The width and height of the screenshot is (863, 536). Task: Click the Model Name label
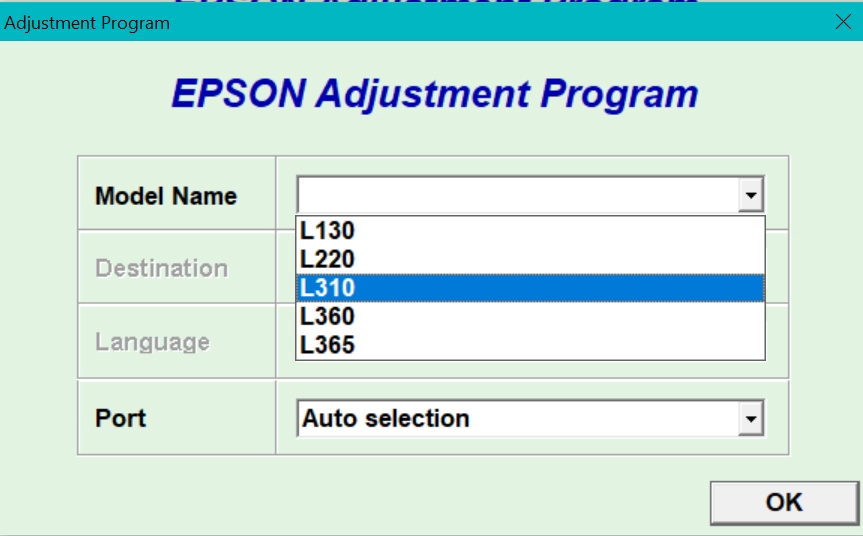click(x=166, y=196)
